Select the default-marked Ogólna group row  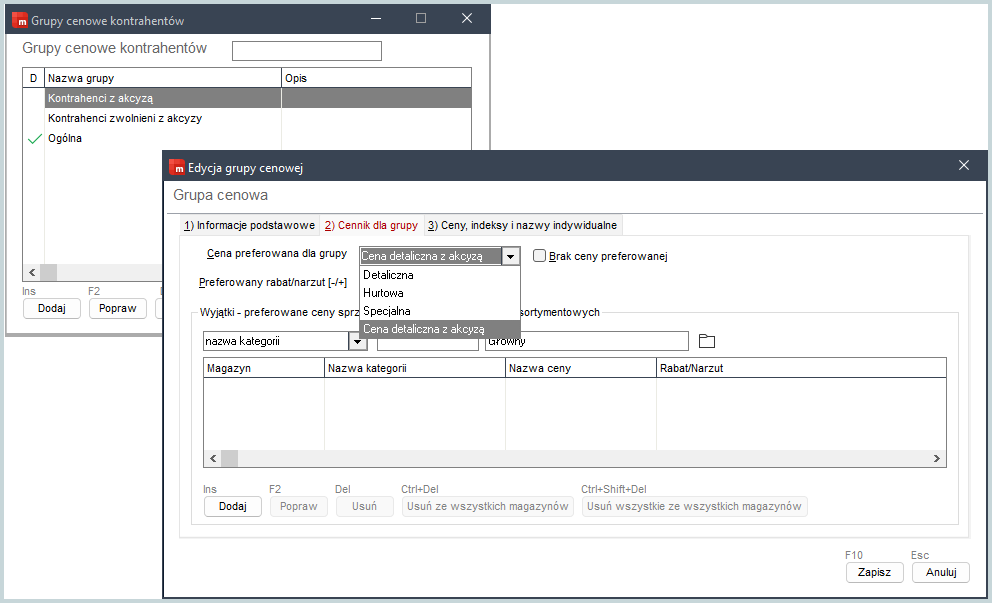(247, 138)
